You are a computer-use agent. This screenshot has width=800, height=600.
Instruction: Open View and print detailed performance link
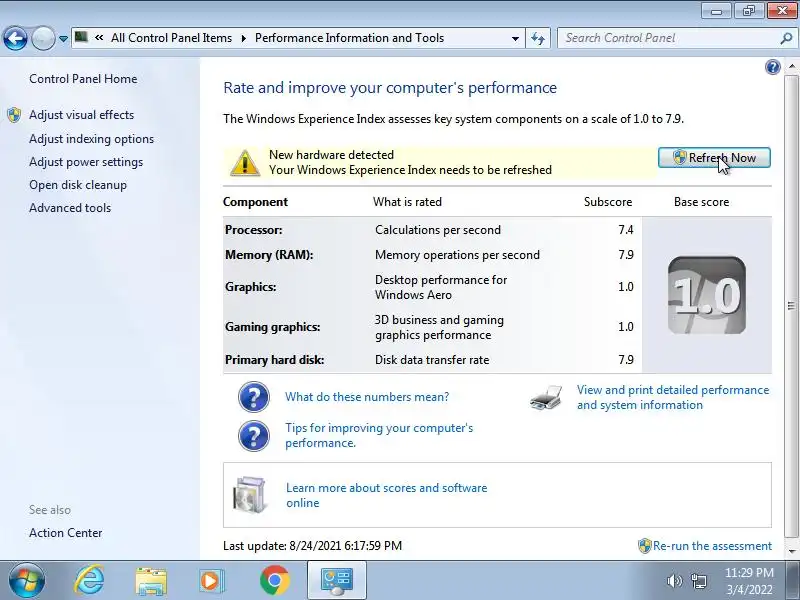(x=673, y=397)
